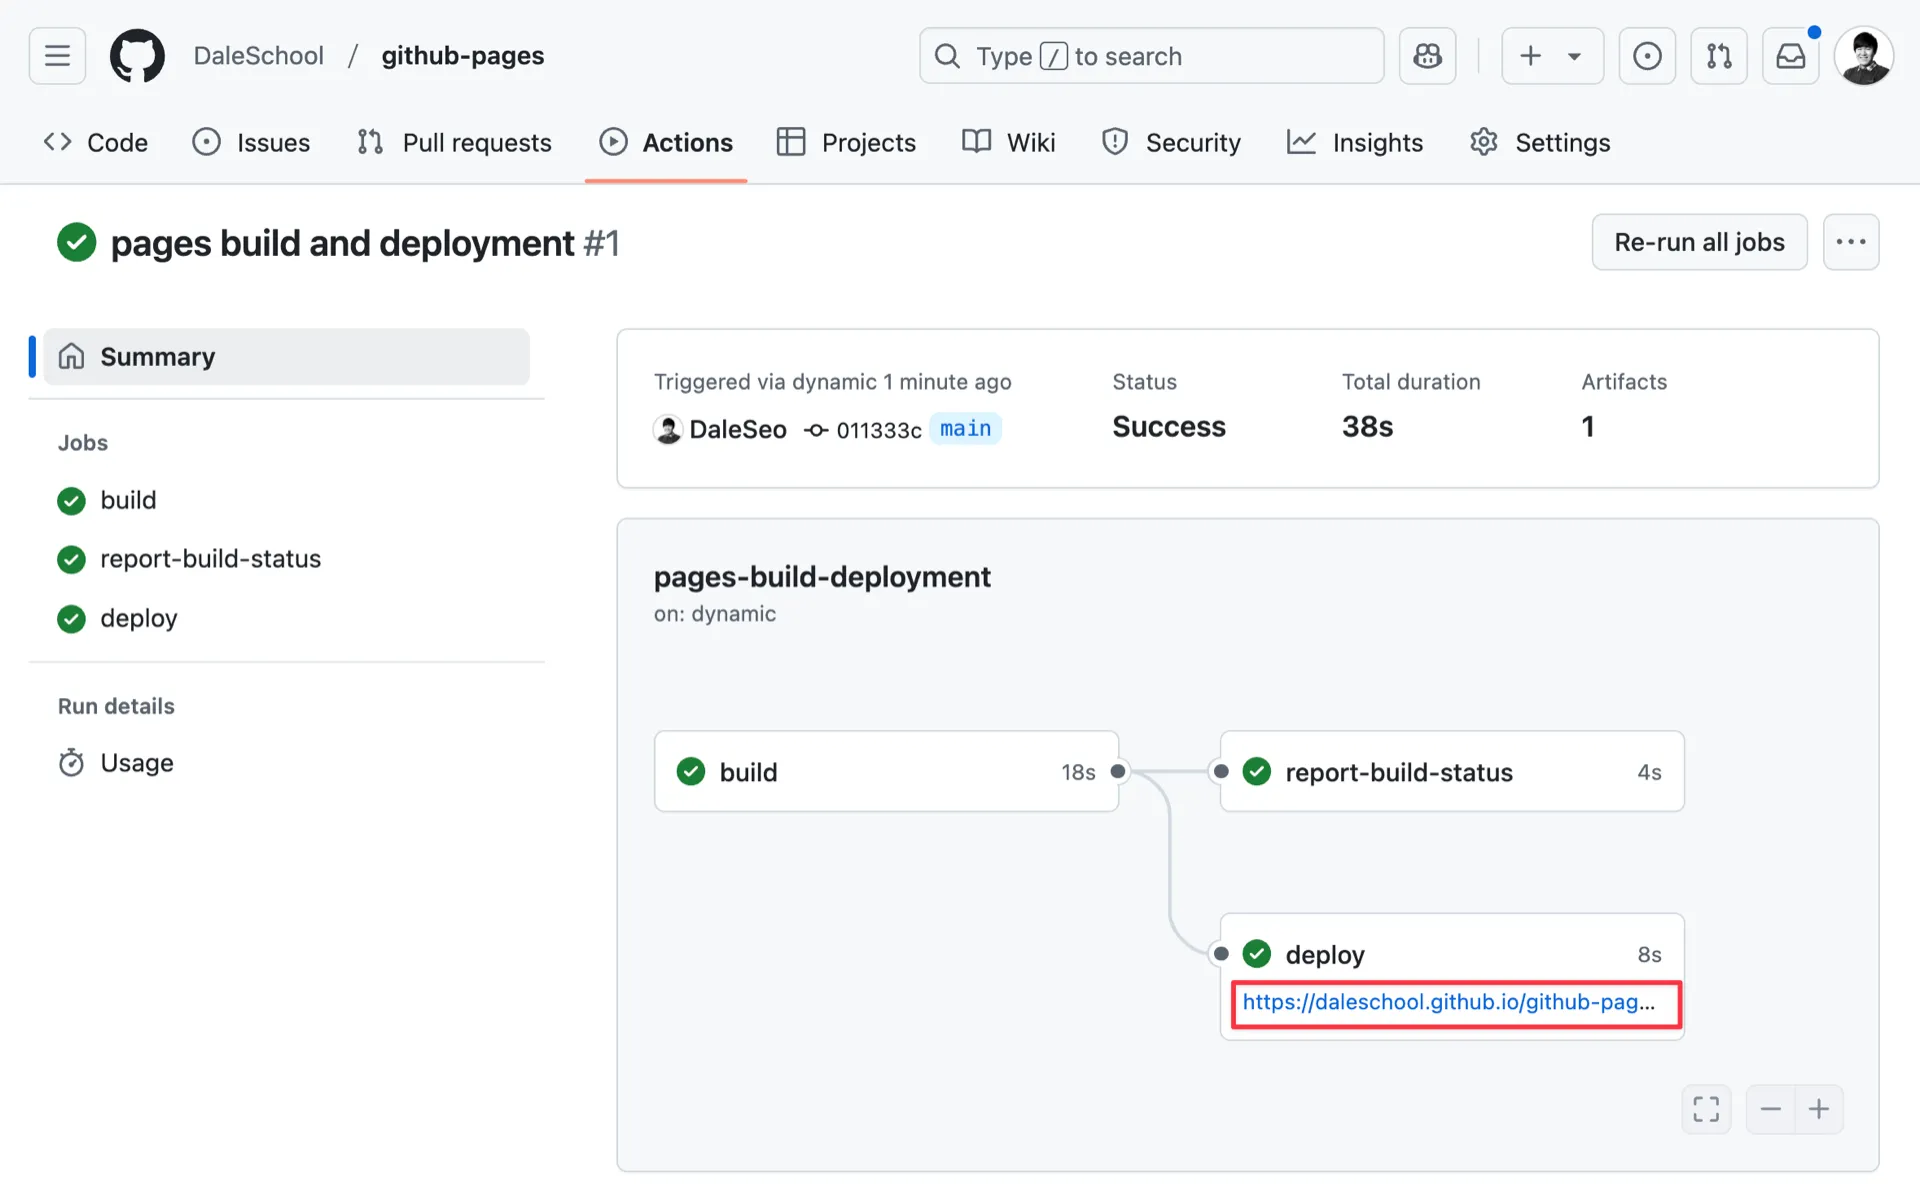
Task: Select the Summary section in the sidebar
Action: pos(157,356)
